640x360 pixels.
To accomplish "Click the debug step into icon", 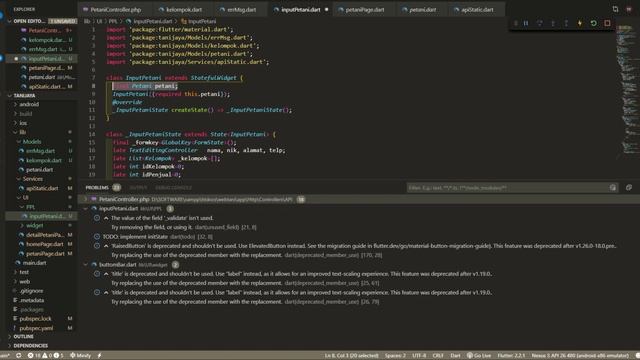I will 553,23.
